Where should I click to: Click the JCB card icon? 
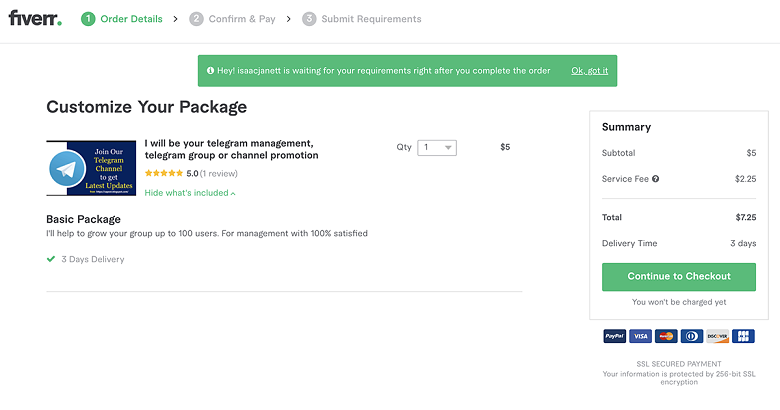pos(743,336)
